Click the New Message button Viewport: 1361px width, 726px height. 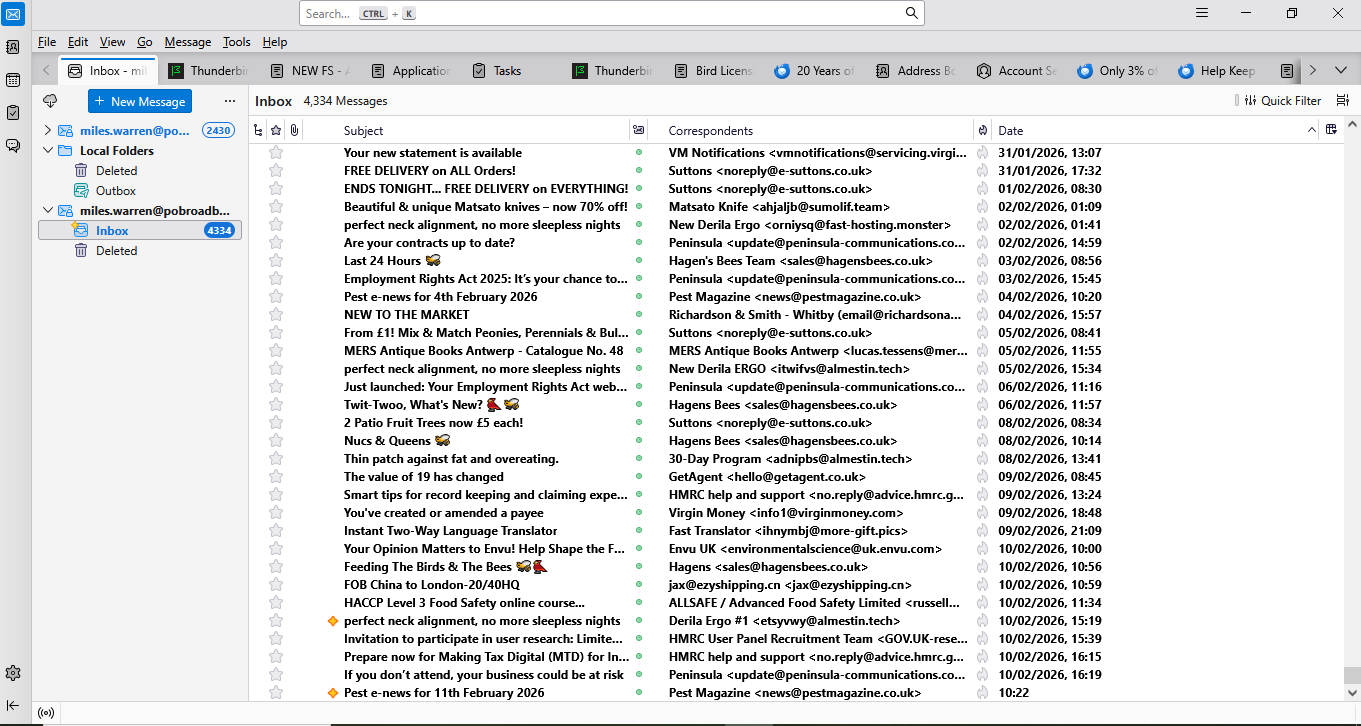coord(139,101)
